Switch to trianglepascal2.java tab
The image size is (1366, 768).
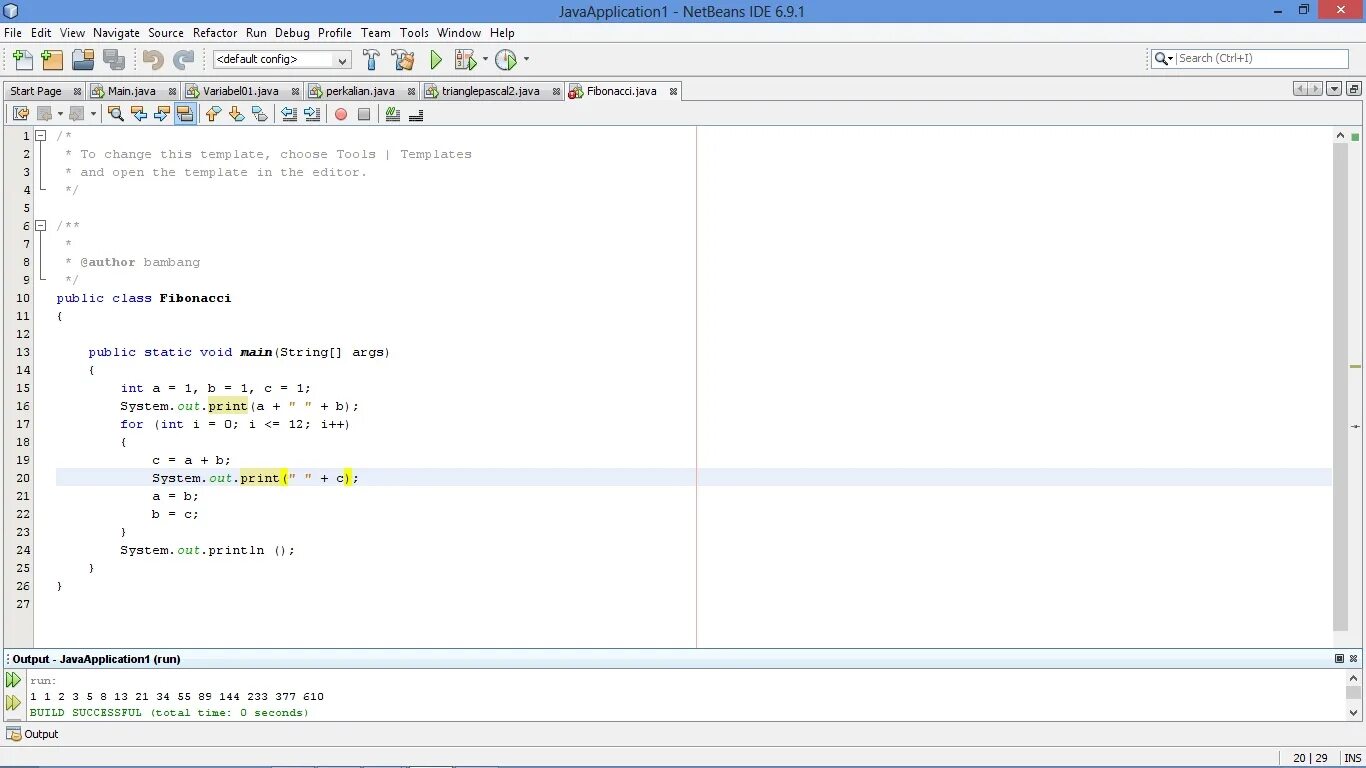point(490,91)
